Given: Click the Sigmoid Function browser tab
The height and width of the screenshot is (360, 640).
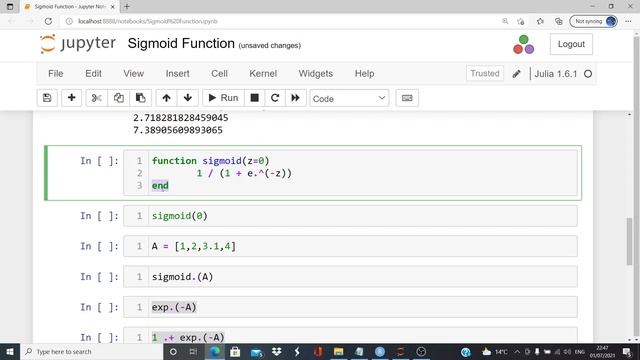Looking at the screenshot, I should click(x=69, y=7).
